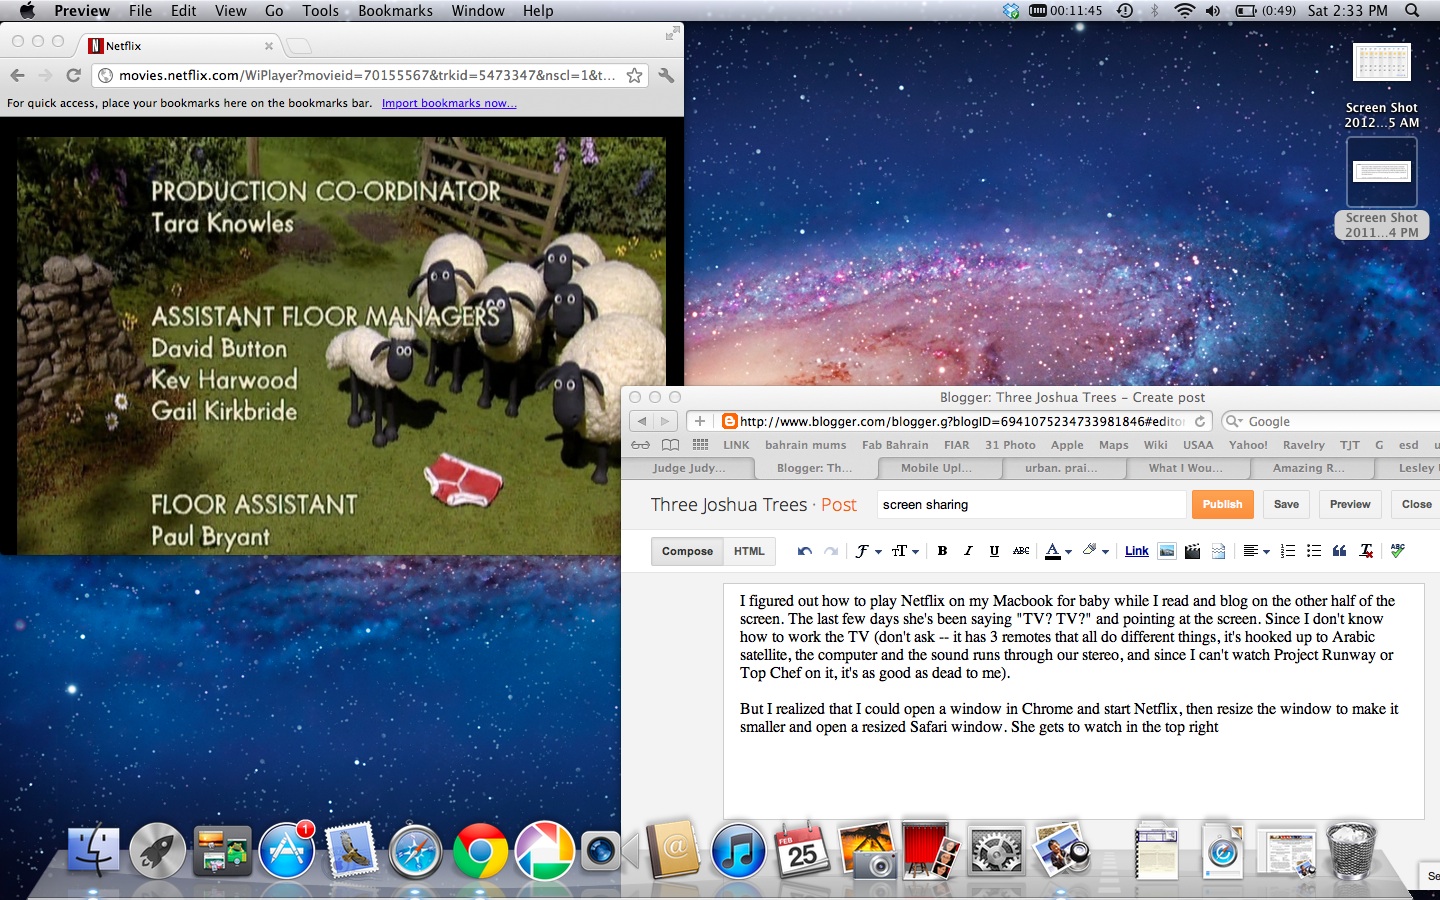Add bookmark with Safari plus button
This screenshot has width=1440, height=900.
700,421
